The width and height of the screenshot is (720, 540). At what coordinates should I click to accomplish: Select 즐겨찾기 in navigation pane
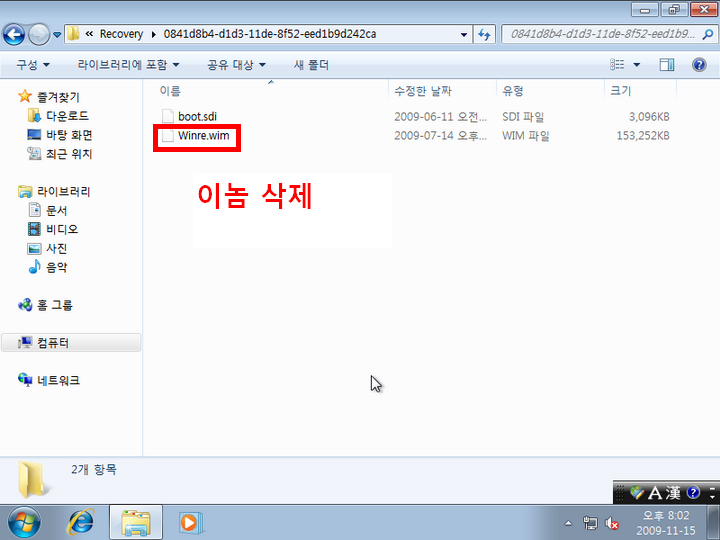pyautogui.click(x=58, y=97)
